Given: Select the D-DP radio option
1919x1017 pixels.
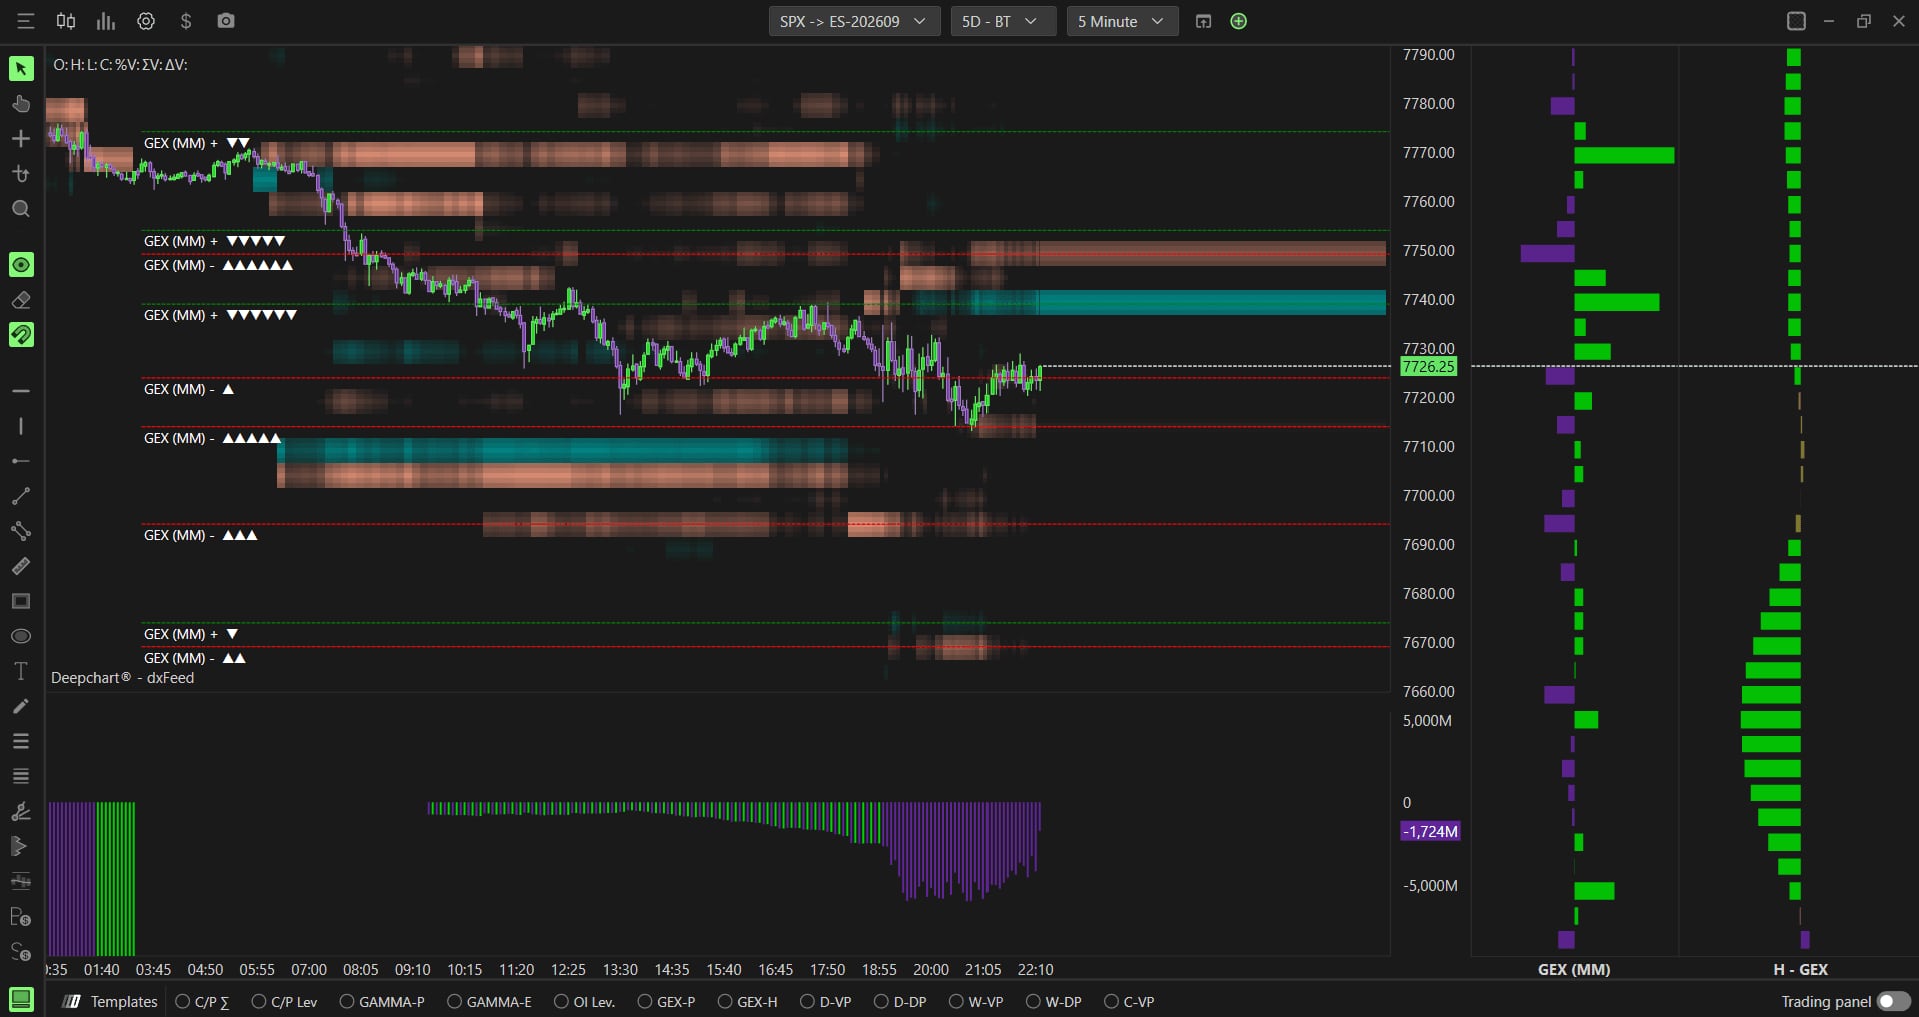Looking at the screenshot, I should click(x=901, y=1001).
